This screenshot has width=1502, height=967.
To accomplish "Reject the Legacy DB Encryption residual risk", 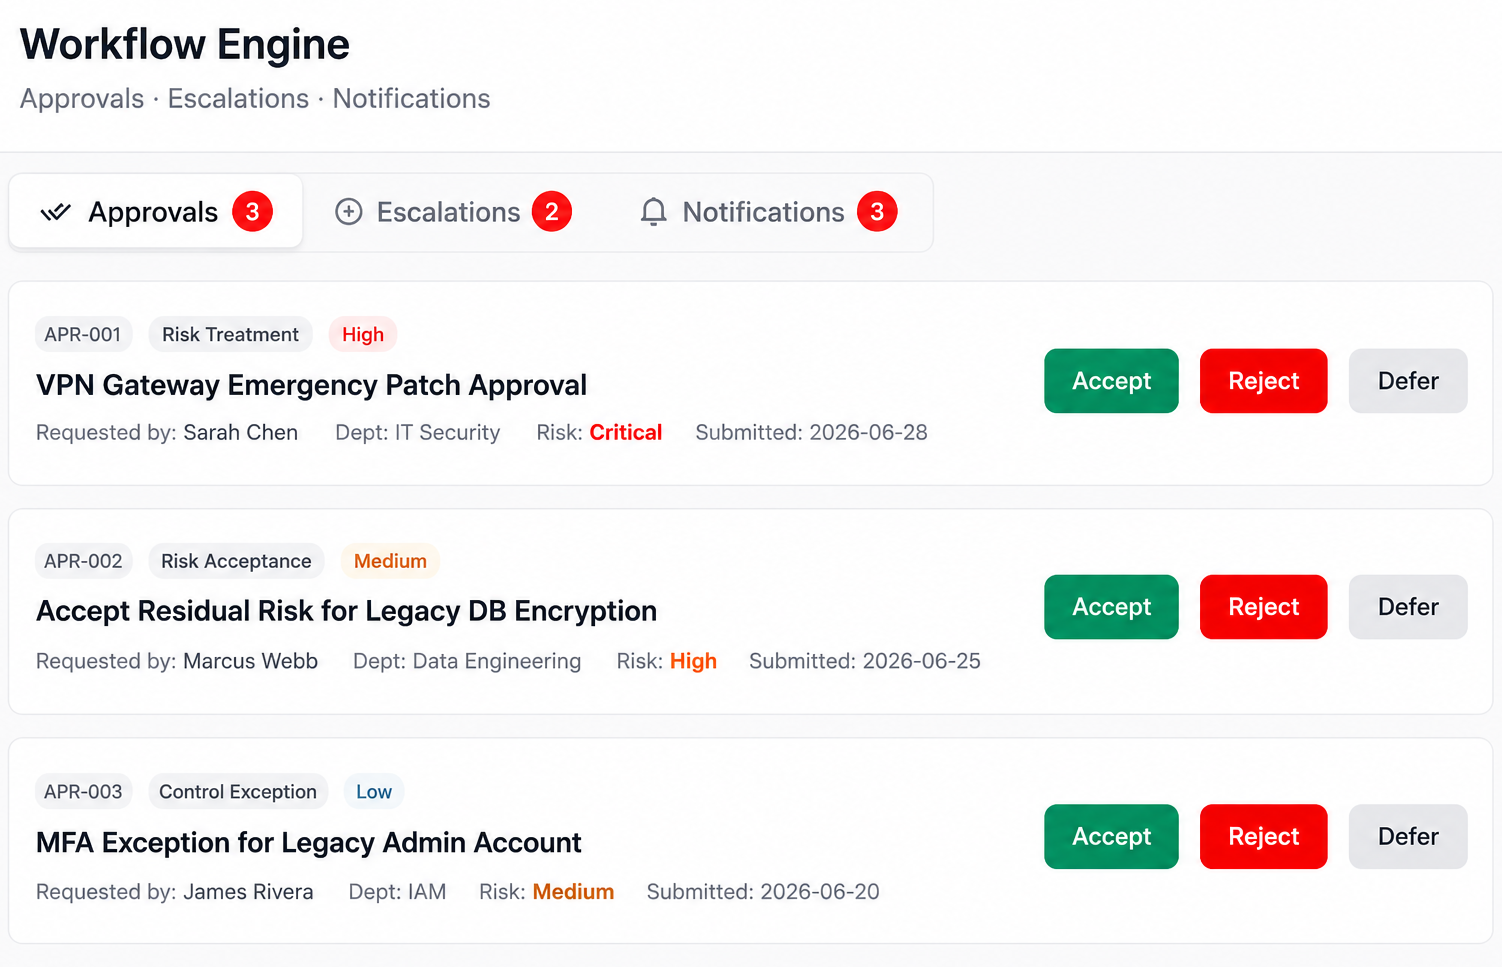I will click(x=1263, y=607).
